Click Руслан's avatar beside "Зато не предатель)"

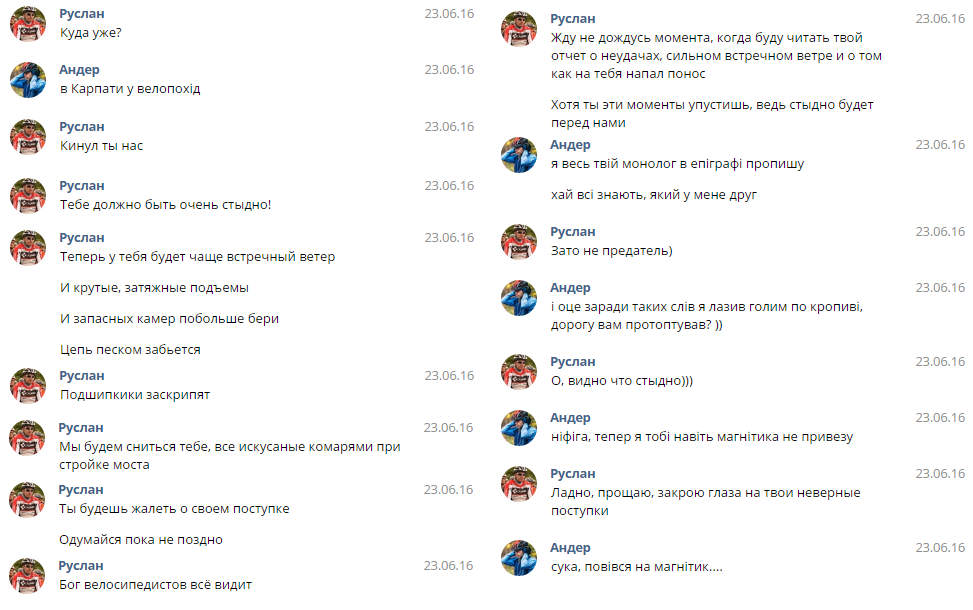(x=519, y=241)
